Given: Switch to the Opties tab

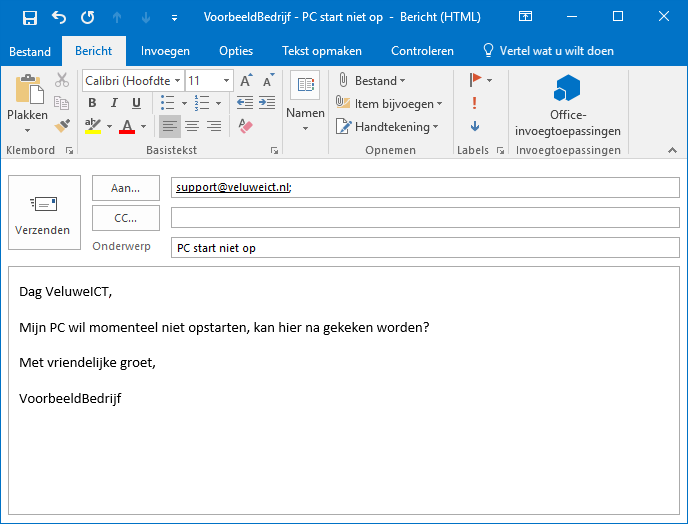Looking at the screenshot, I should click(236, 51).
